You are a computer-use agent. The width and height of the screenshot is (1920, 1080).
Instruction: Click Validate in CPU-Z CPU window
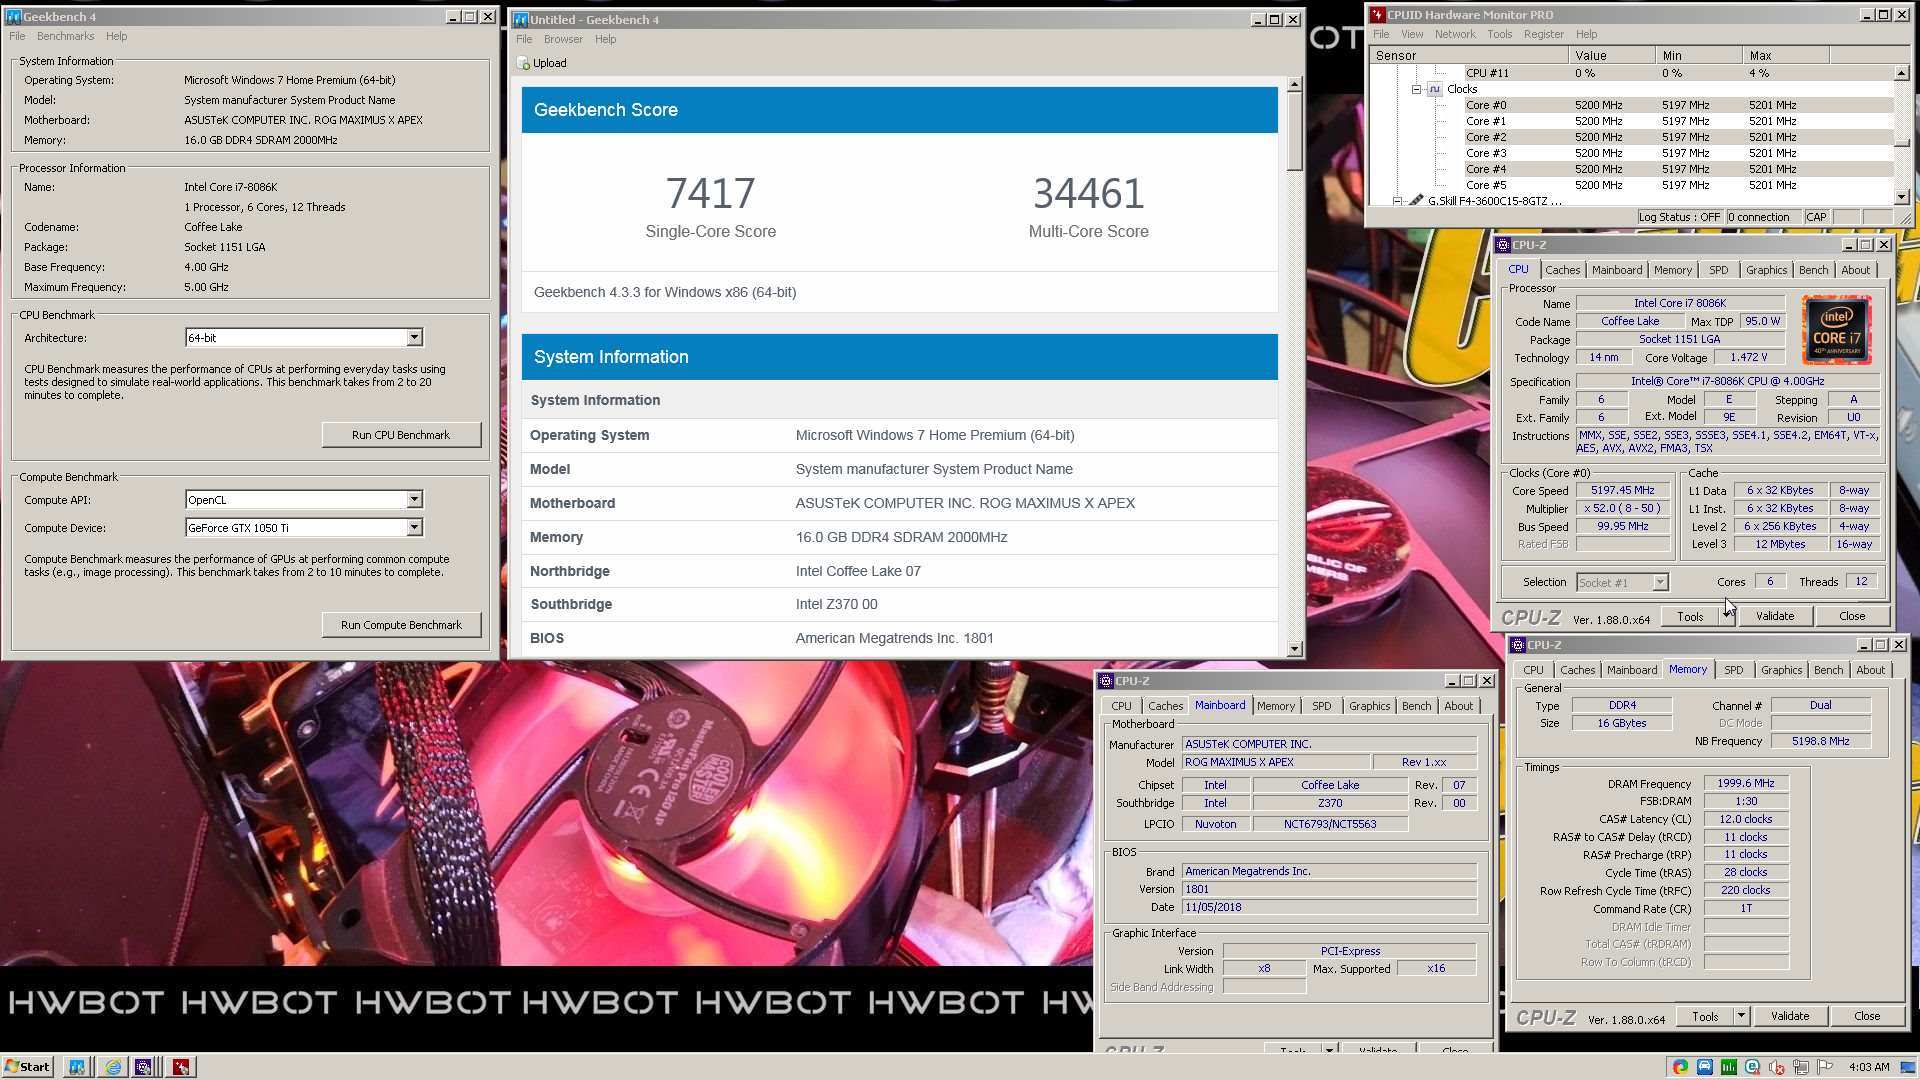click(1775, 616)
